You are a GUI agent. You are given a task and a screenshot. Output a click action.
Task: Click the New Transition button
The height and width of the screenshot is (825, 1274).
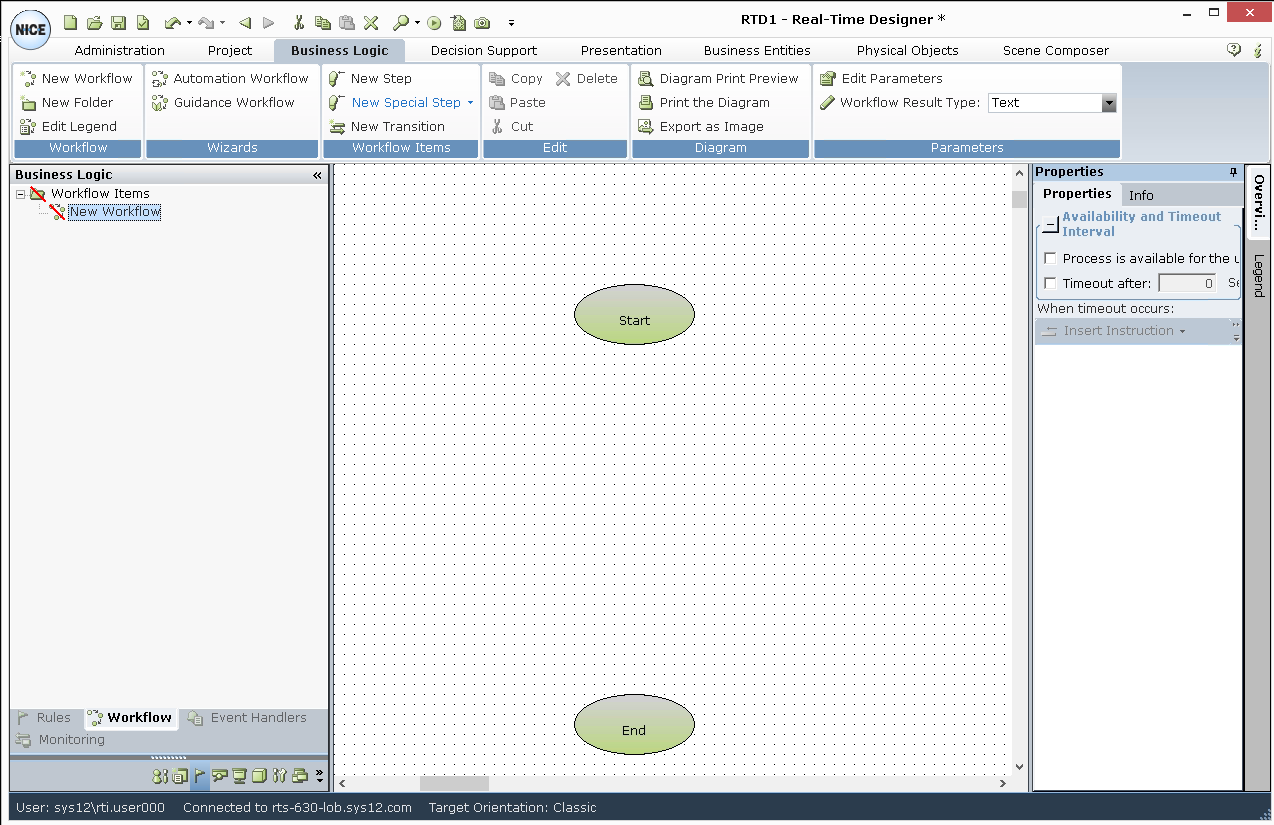point(397,126)
